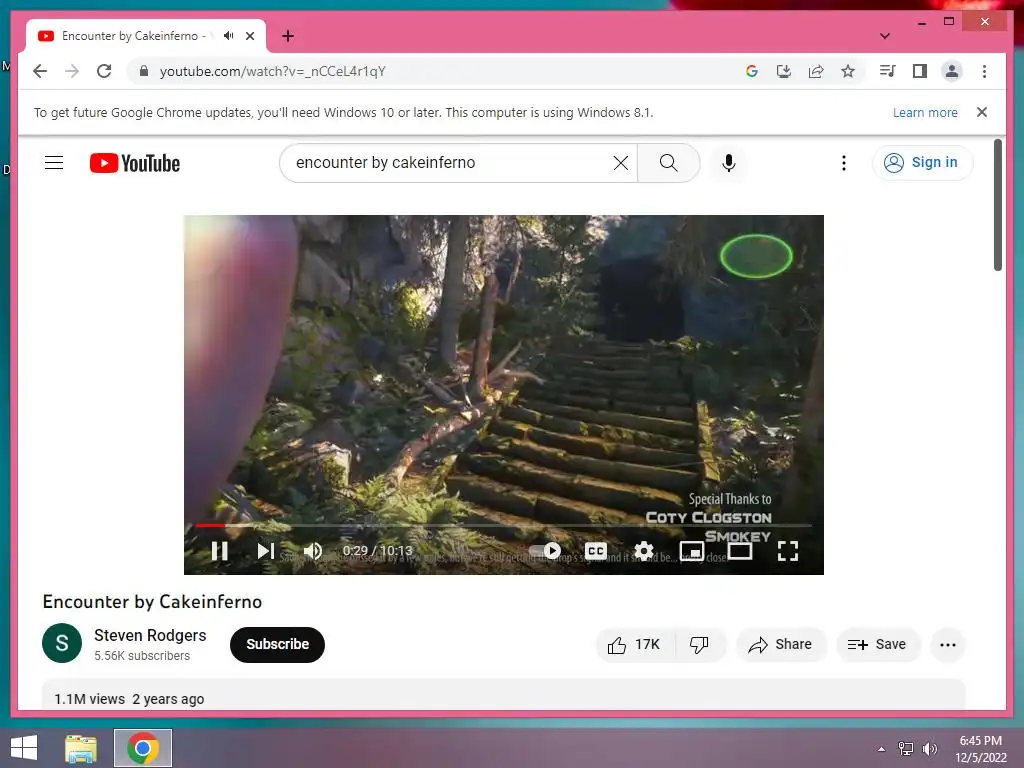This screenshot has width=1024, height=768.
Task: Open more actions ellipsis beside Save
Action: (948, 645)
